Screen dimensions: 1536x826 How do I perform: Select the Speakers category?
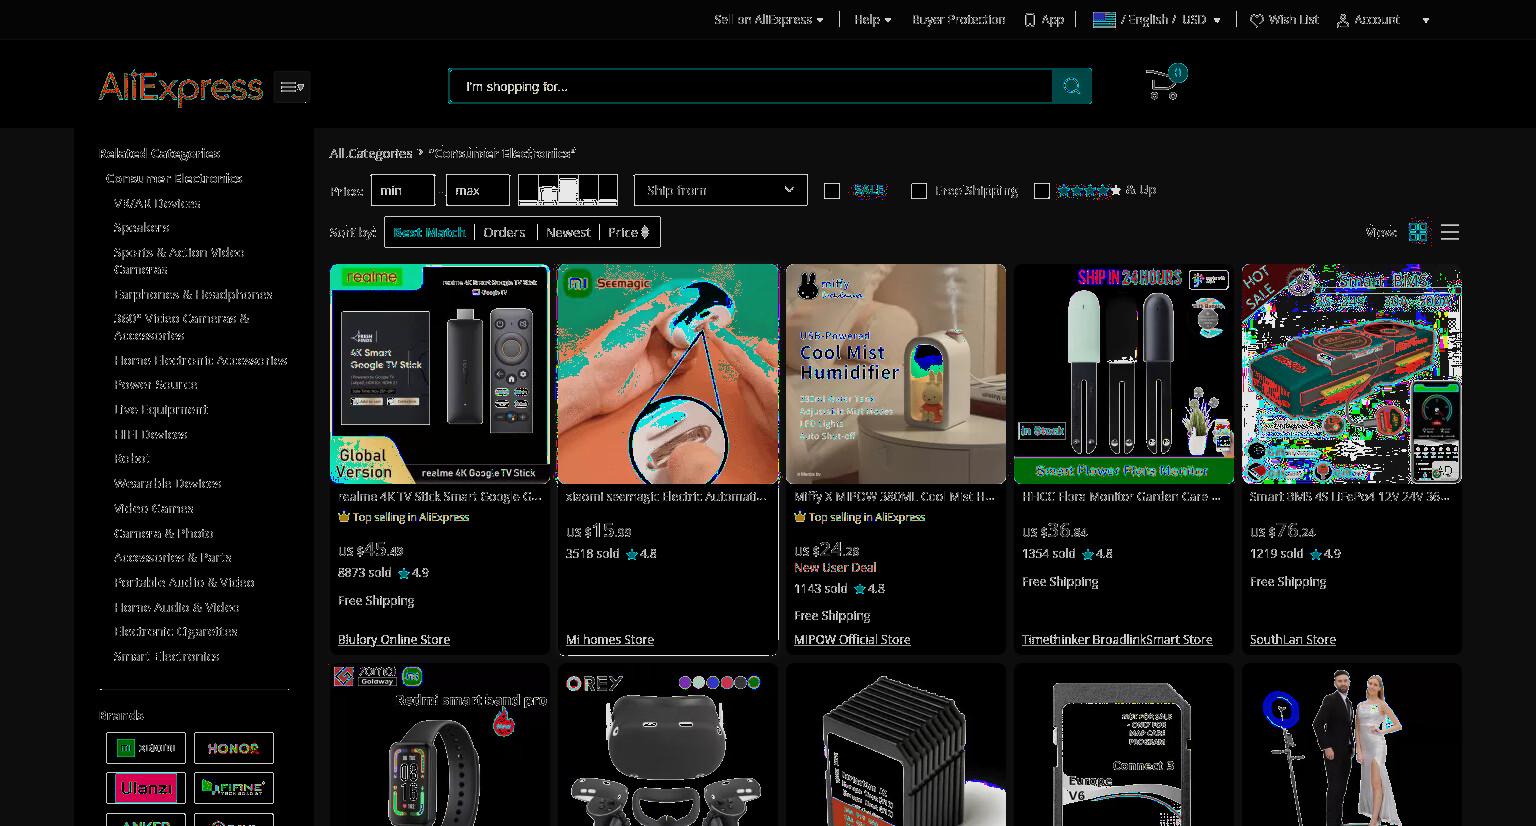(141, 228)
